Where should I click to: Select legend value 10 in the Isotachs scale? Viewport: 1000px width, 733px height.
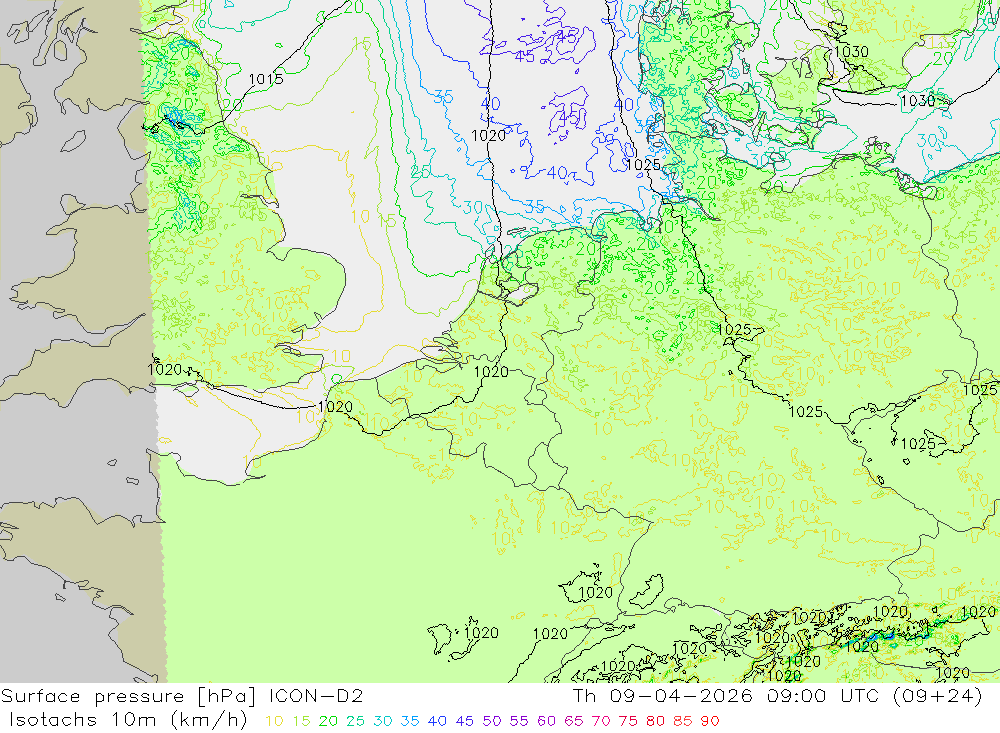[274, 721]
